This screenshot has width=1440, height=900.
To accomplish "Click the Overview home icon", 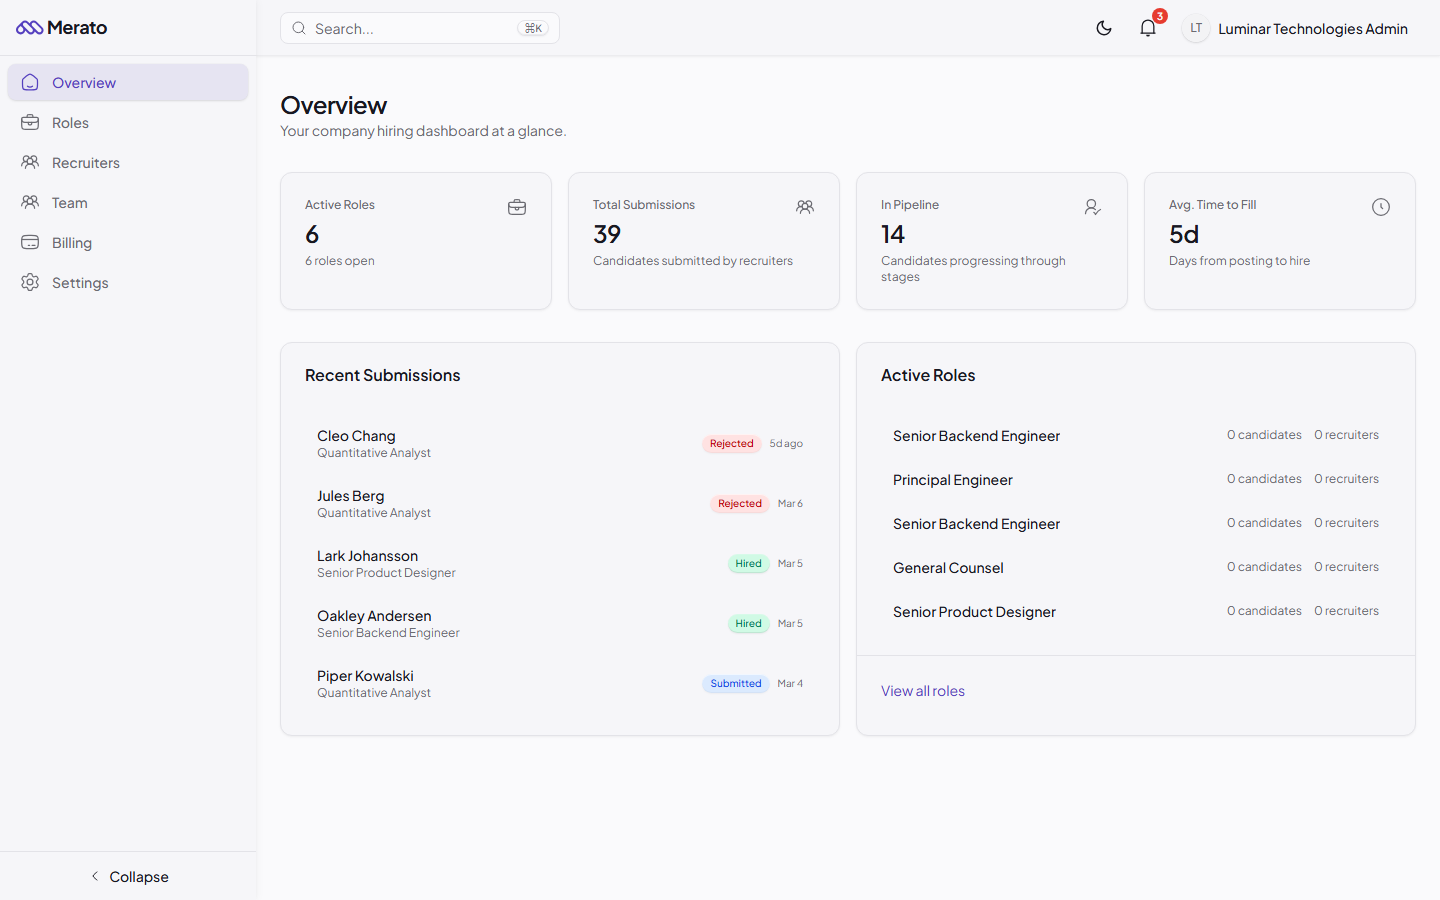I will point(30,82).
